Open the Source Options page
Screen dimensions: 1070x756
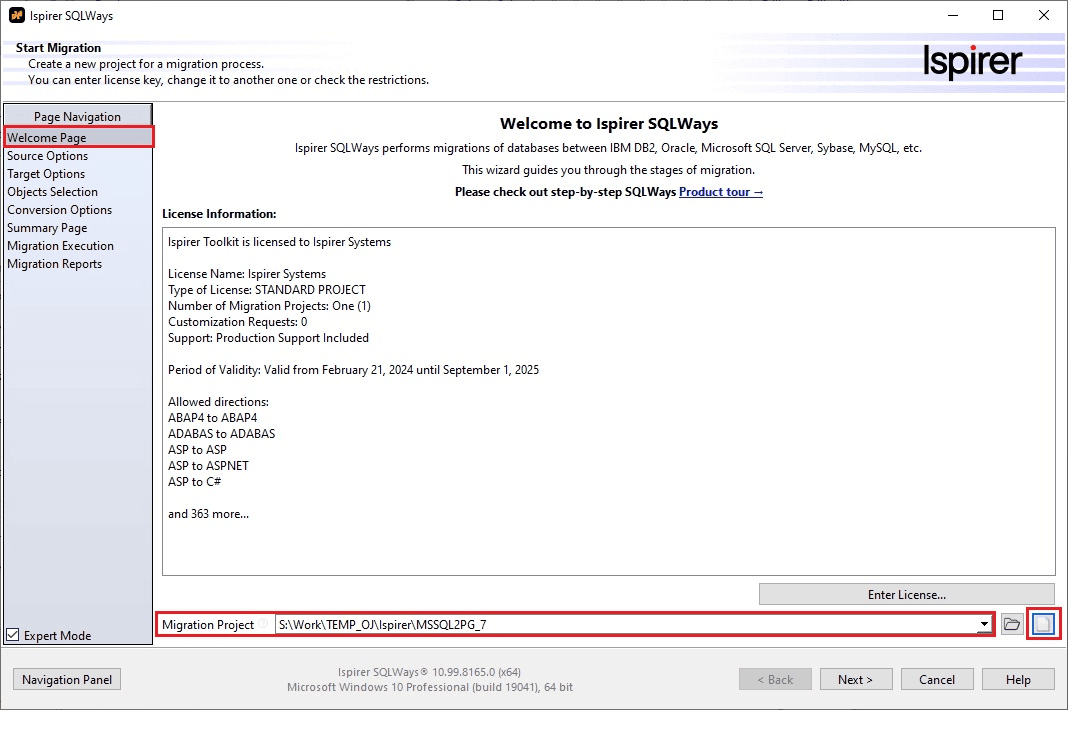(48, 156)
